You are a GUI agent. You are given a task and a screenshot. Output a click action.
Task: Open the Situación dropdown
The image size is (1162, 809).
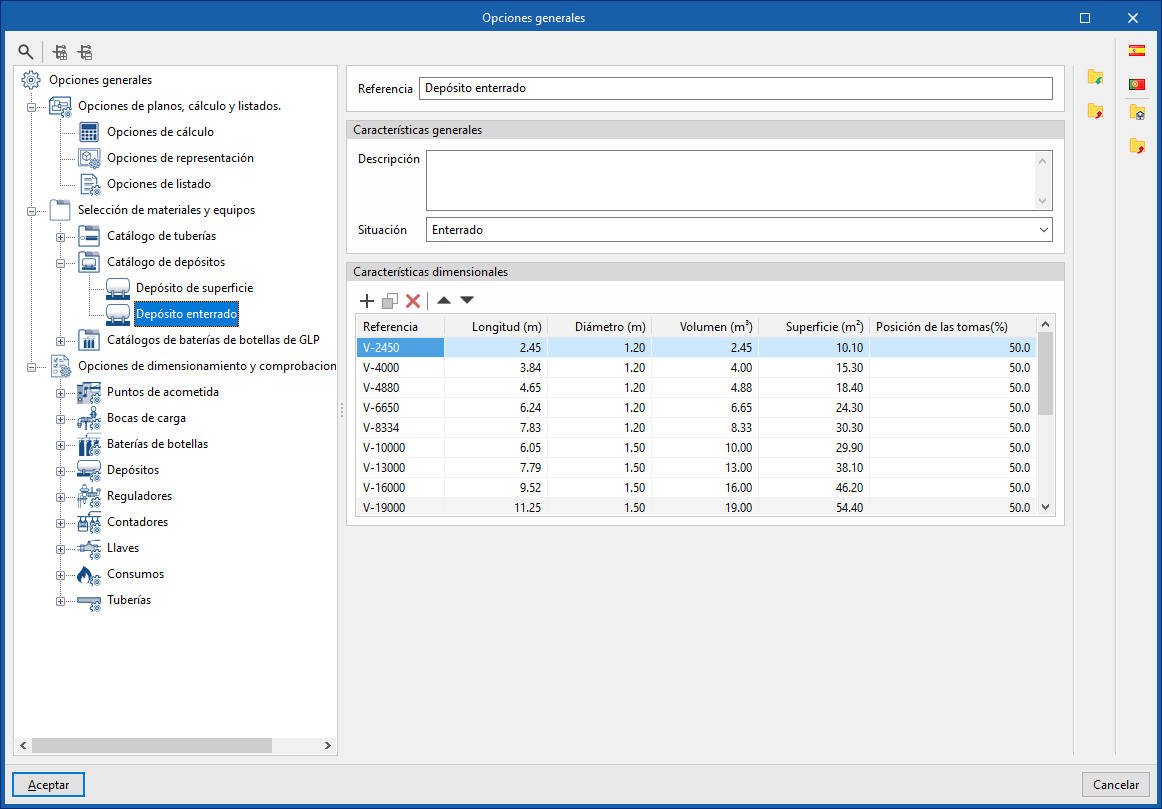click(x=738, y=230)
